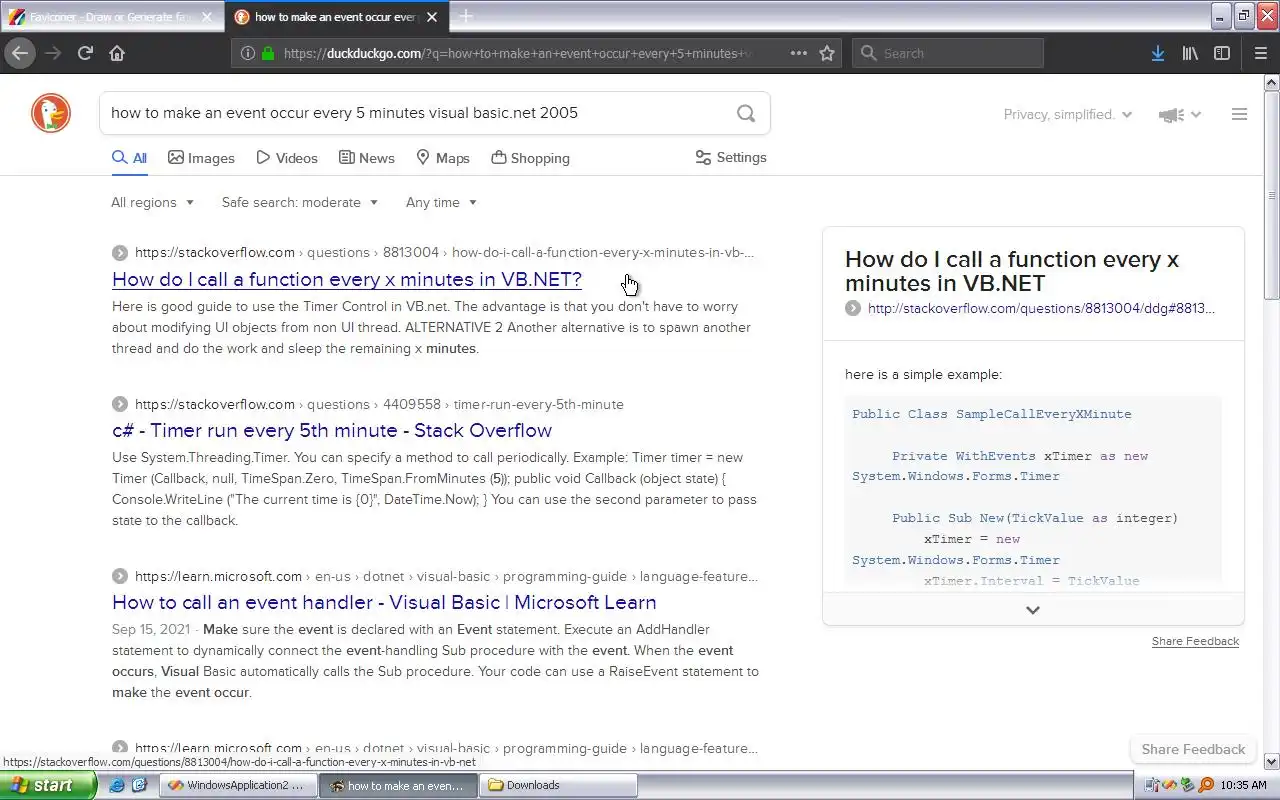This screenshot has width=1280, height=800.
Task: Open 'How to call an event handler' Microsoft Learn link
Action: pyautogui.click(x=384, y=603)
